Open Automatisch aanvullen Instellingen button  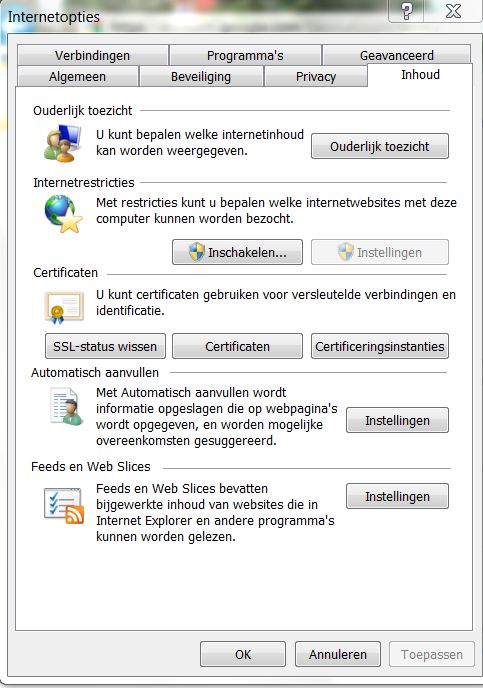(397, 420)
